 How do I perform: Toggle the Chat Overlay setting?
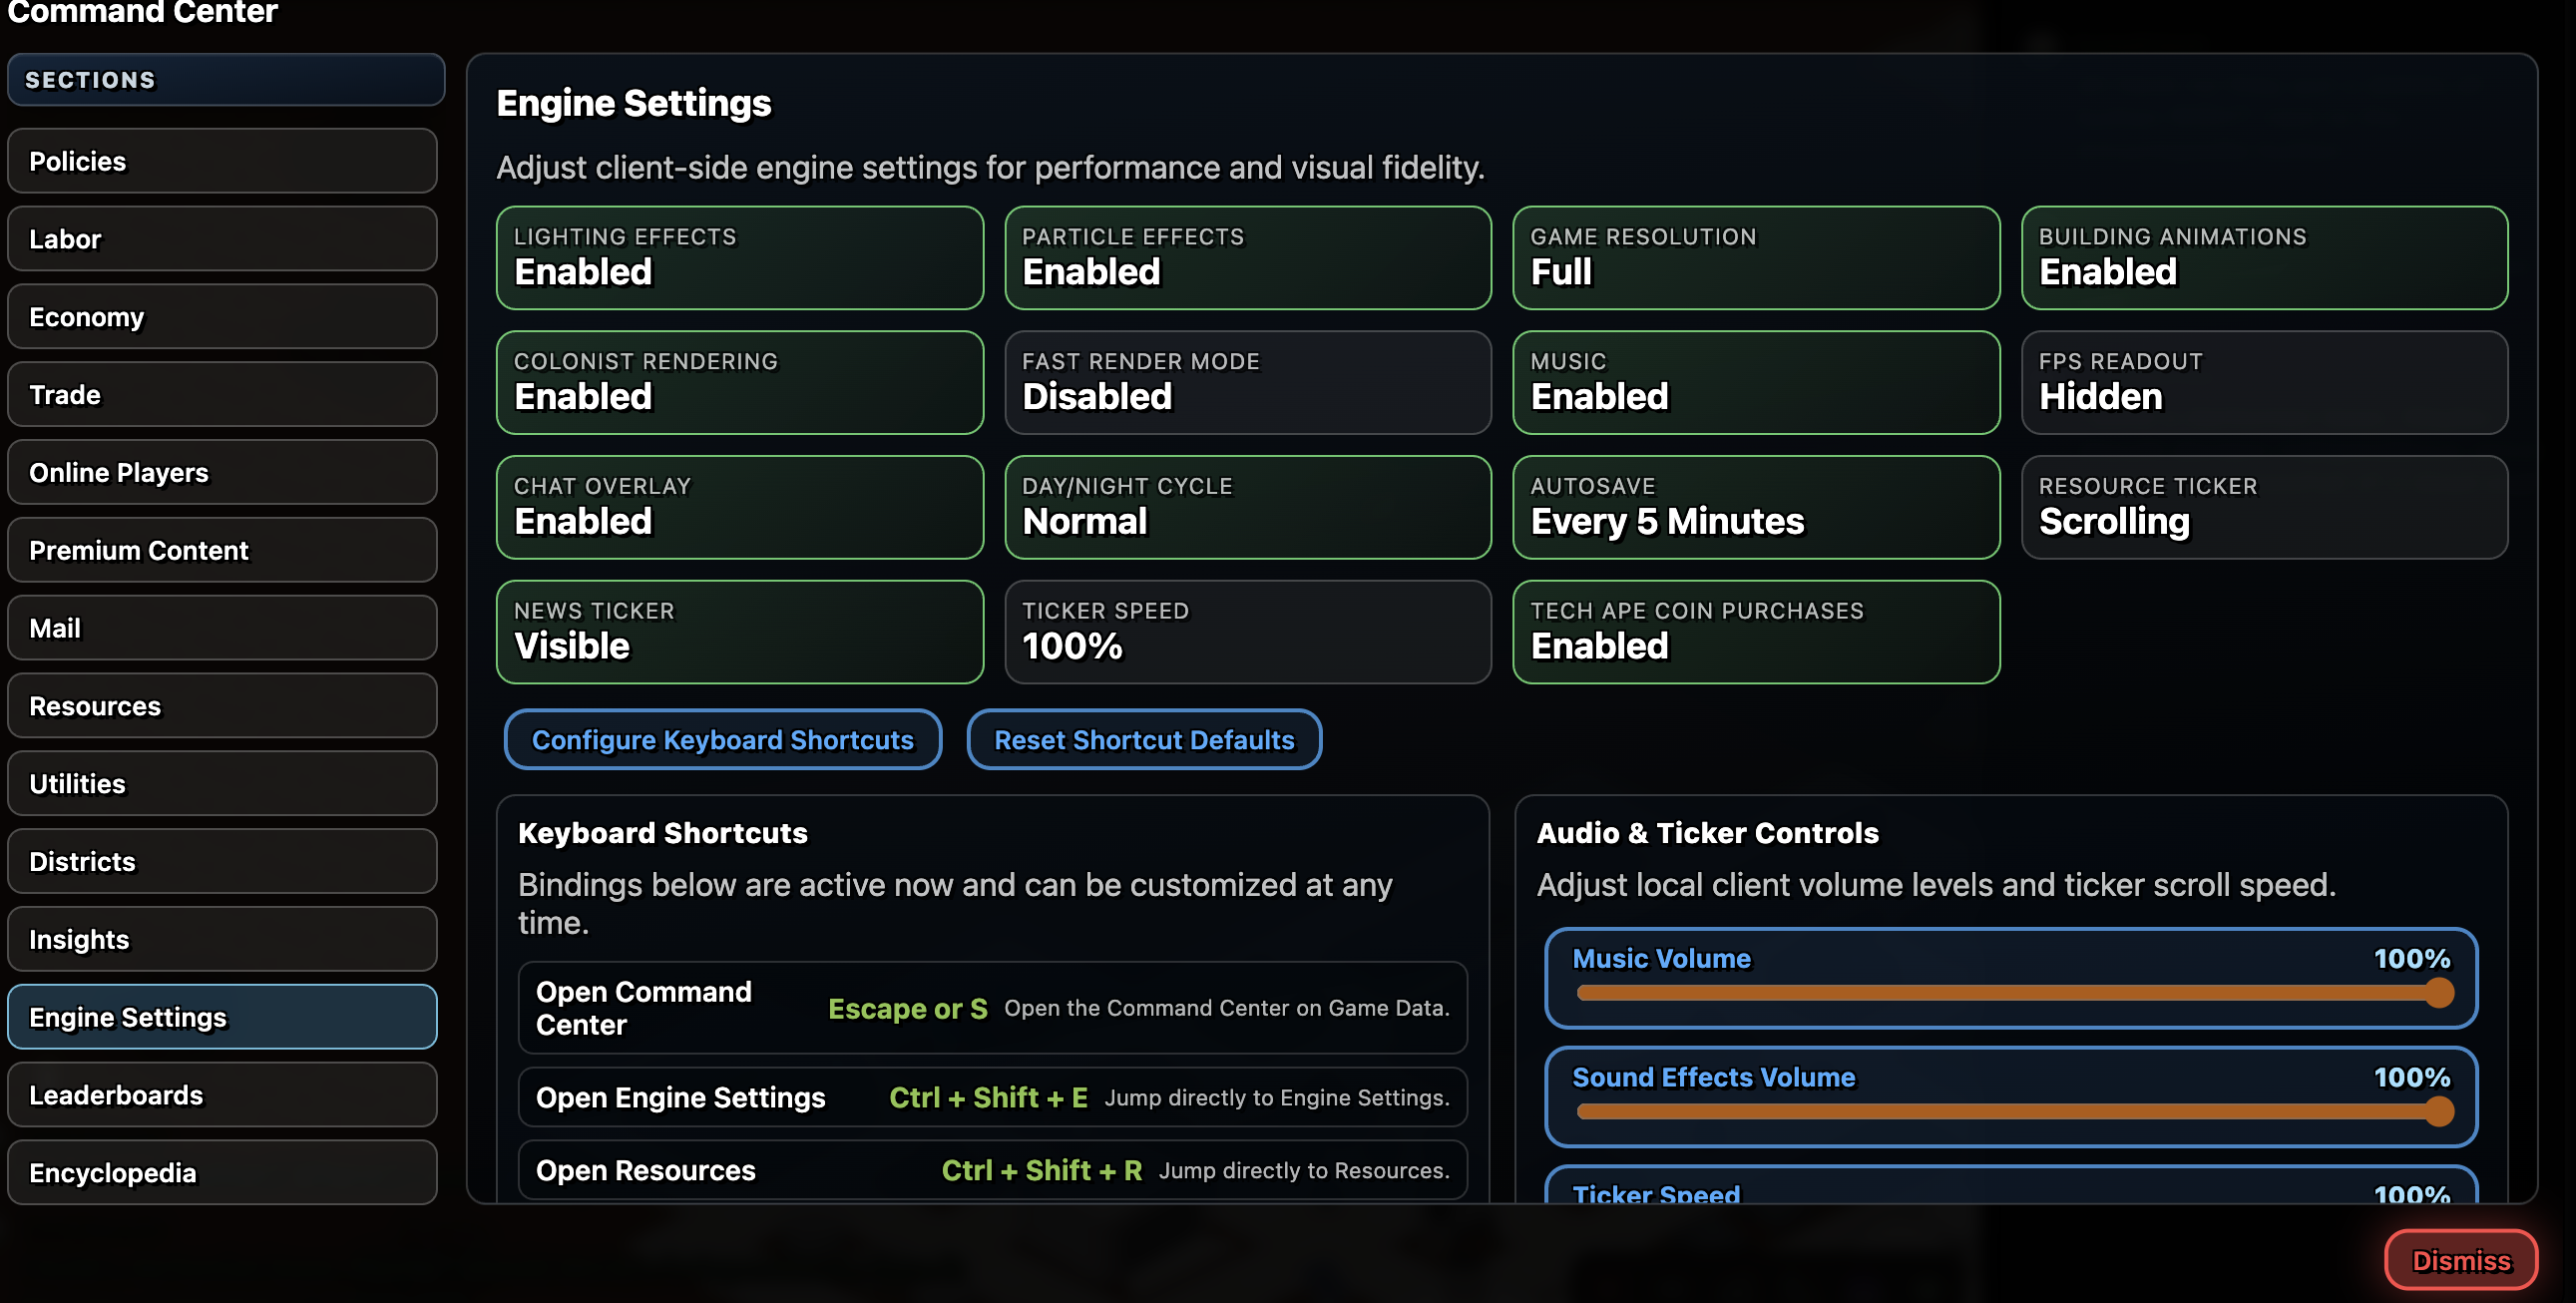pyautogui.click(x=740, y=508)
